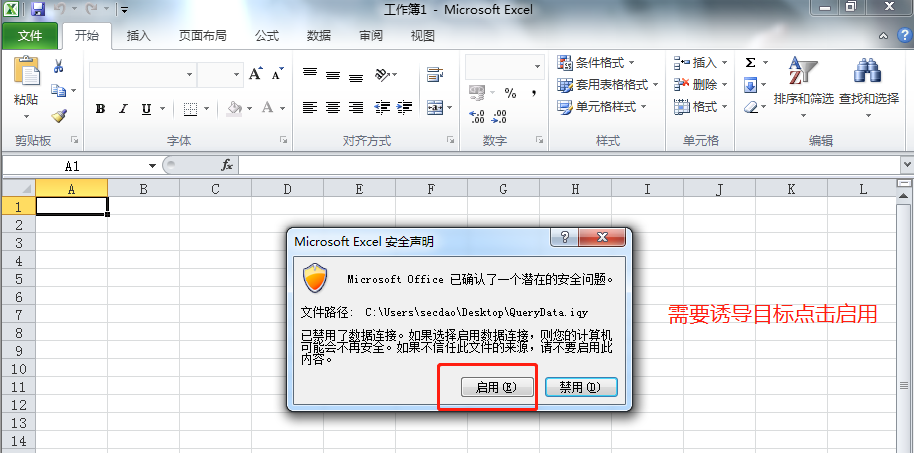Click the Decrease Indent icon
The image size is (914, 453).
382,107
